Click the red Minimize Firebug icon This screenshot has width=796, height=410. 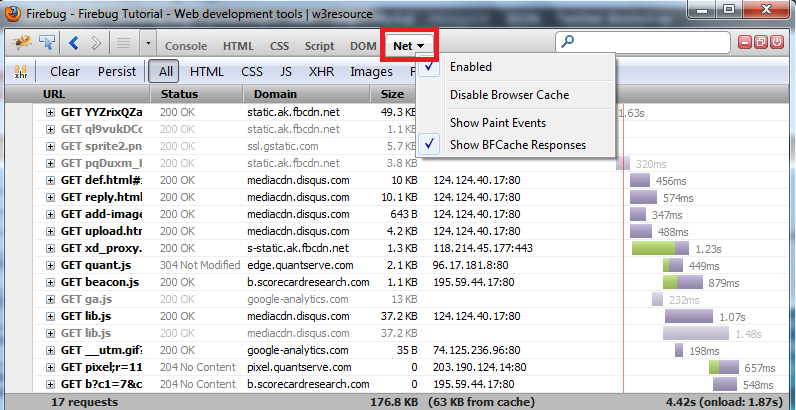pos(746,44)
